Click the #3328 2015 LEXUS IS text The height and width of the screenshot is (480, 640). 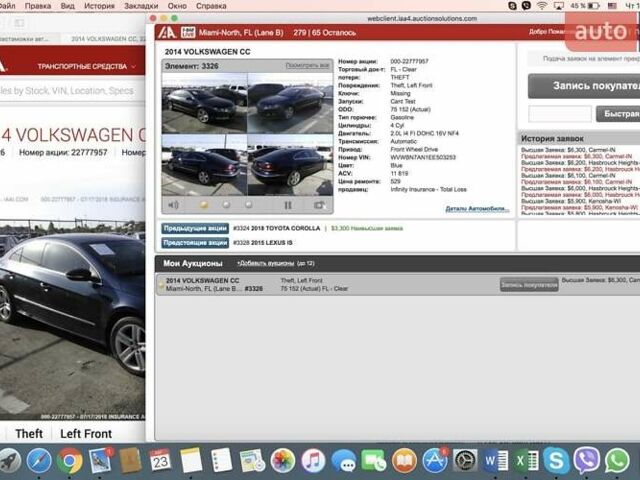point(262,242)
